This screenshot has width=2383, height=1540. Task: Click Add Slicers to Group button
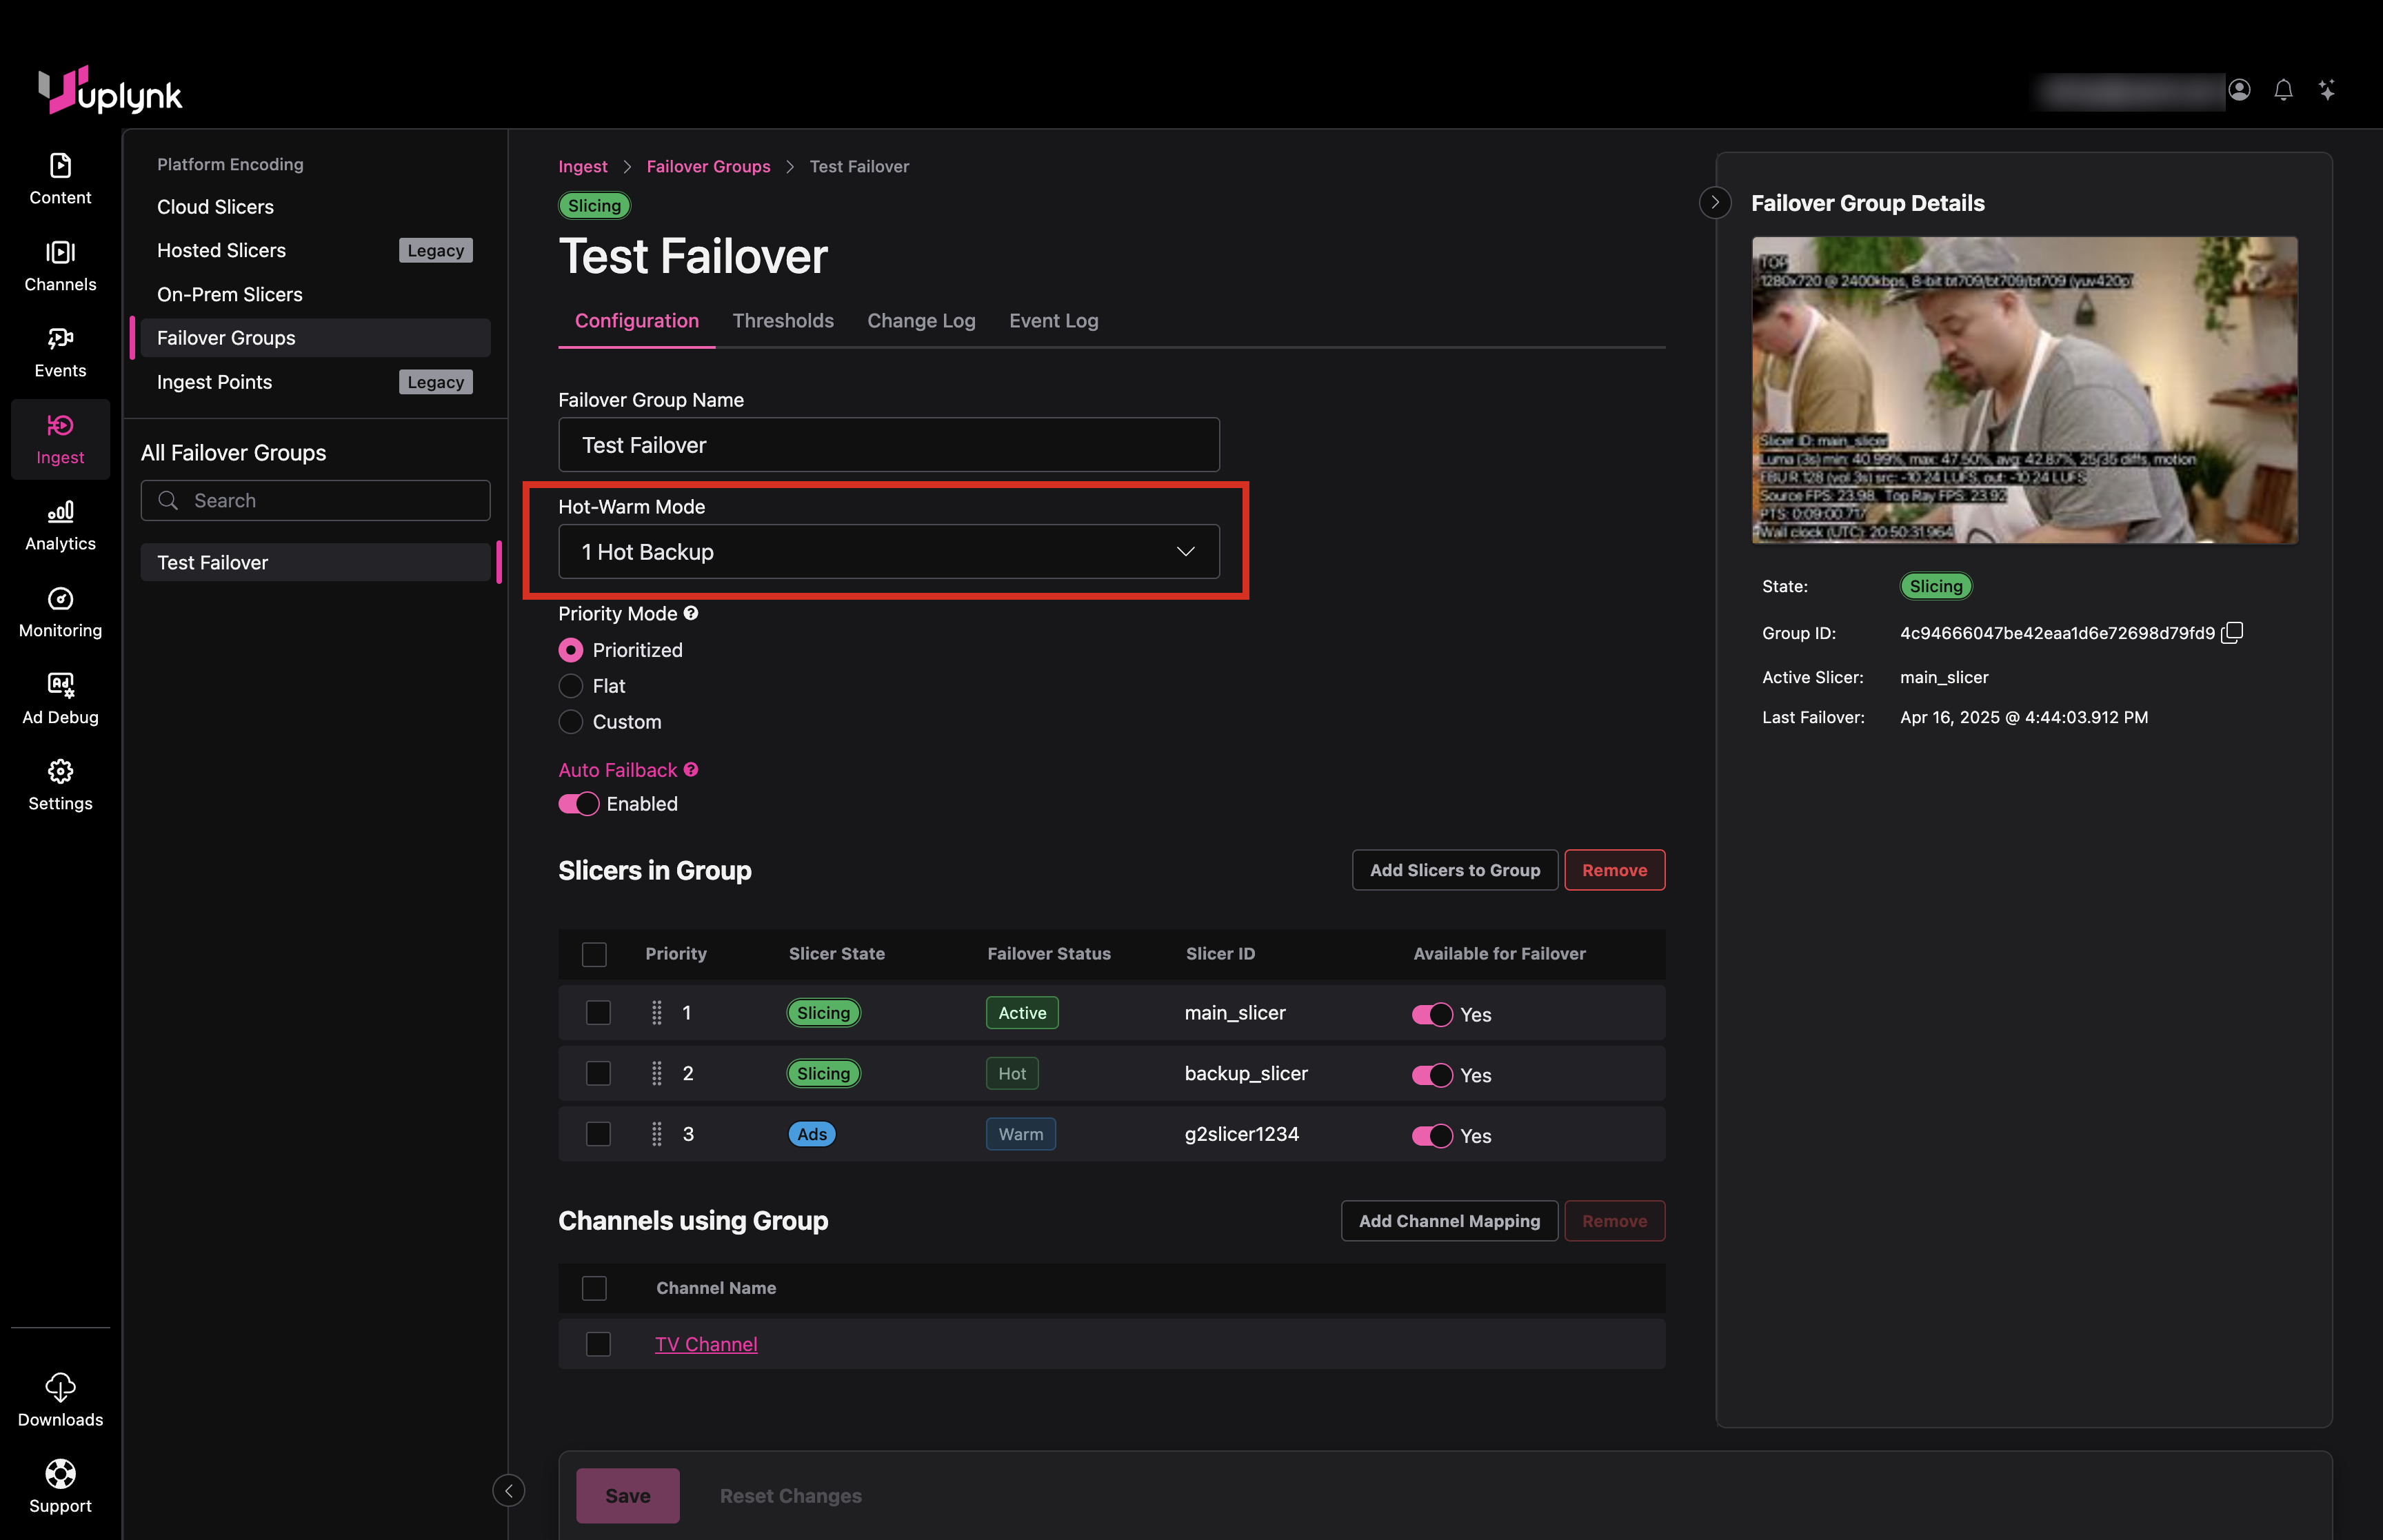coord(1454,870)
